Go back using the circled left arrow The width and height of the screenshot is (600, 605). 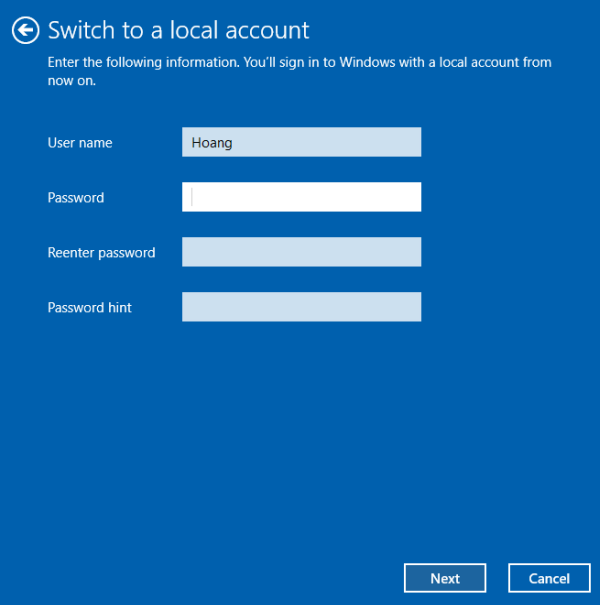tap(26, 31)
